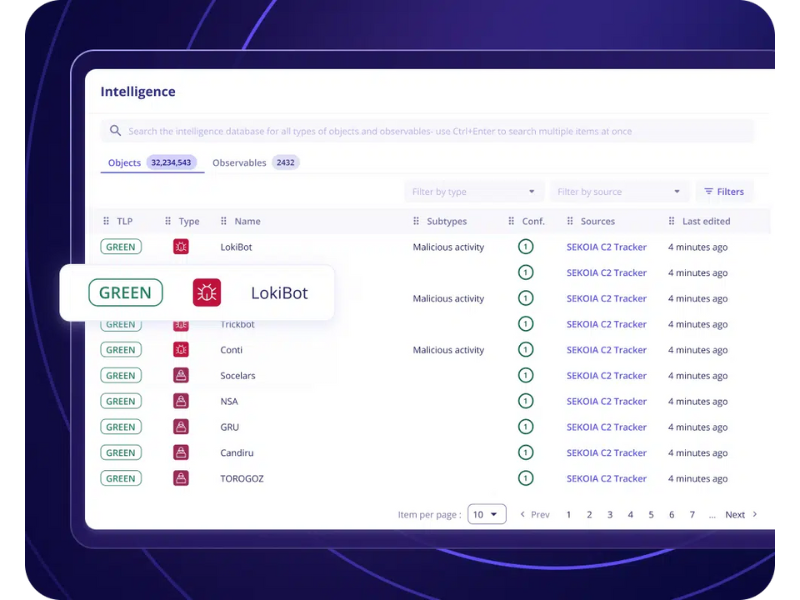
Task: Go to page 3 of the results
Action: [x=609, y=514]
